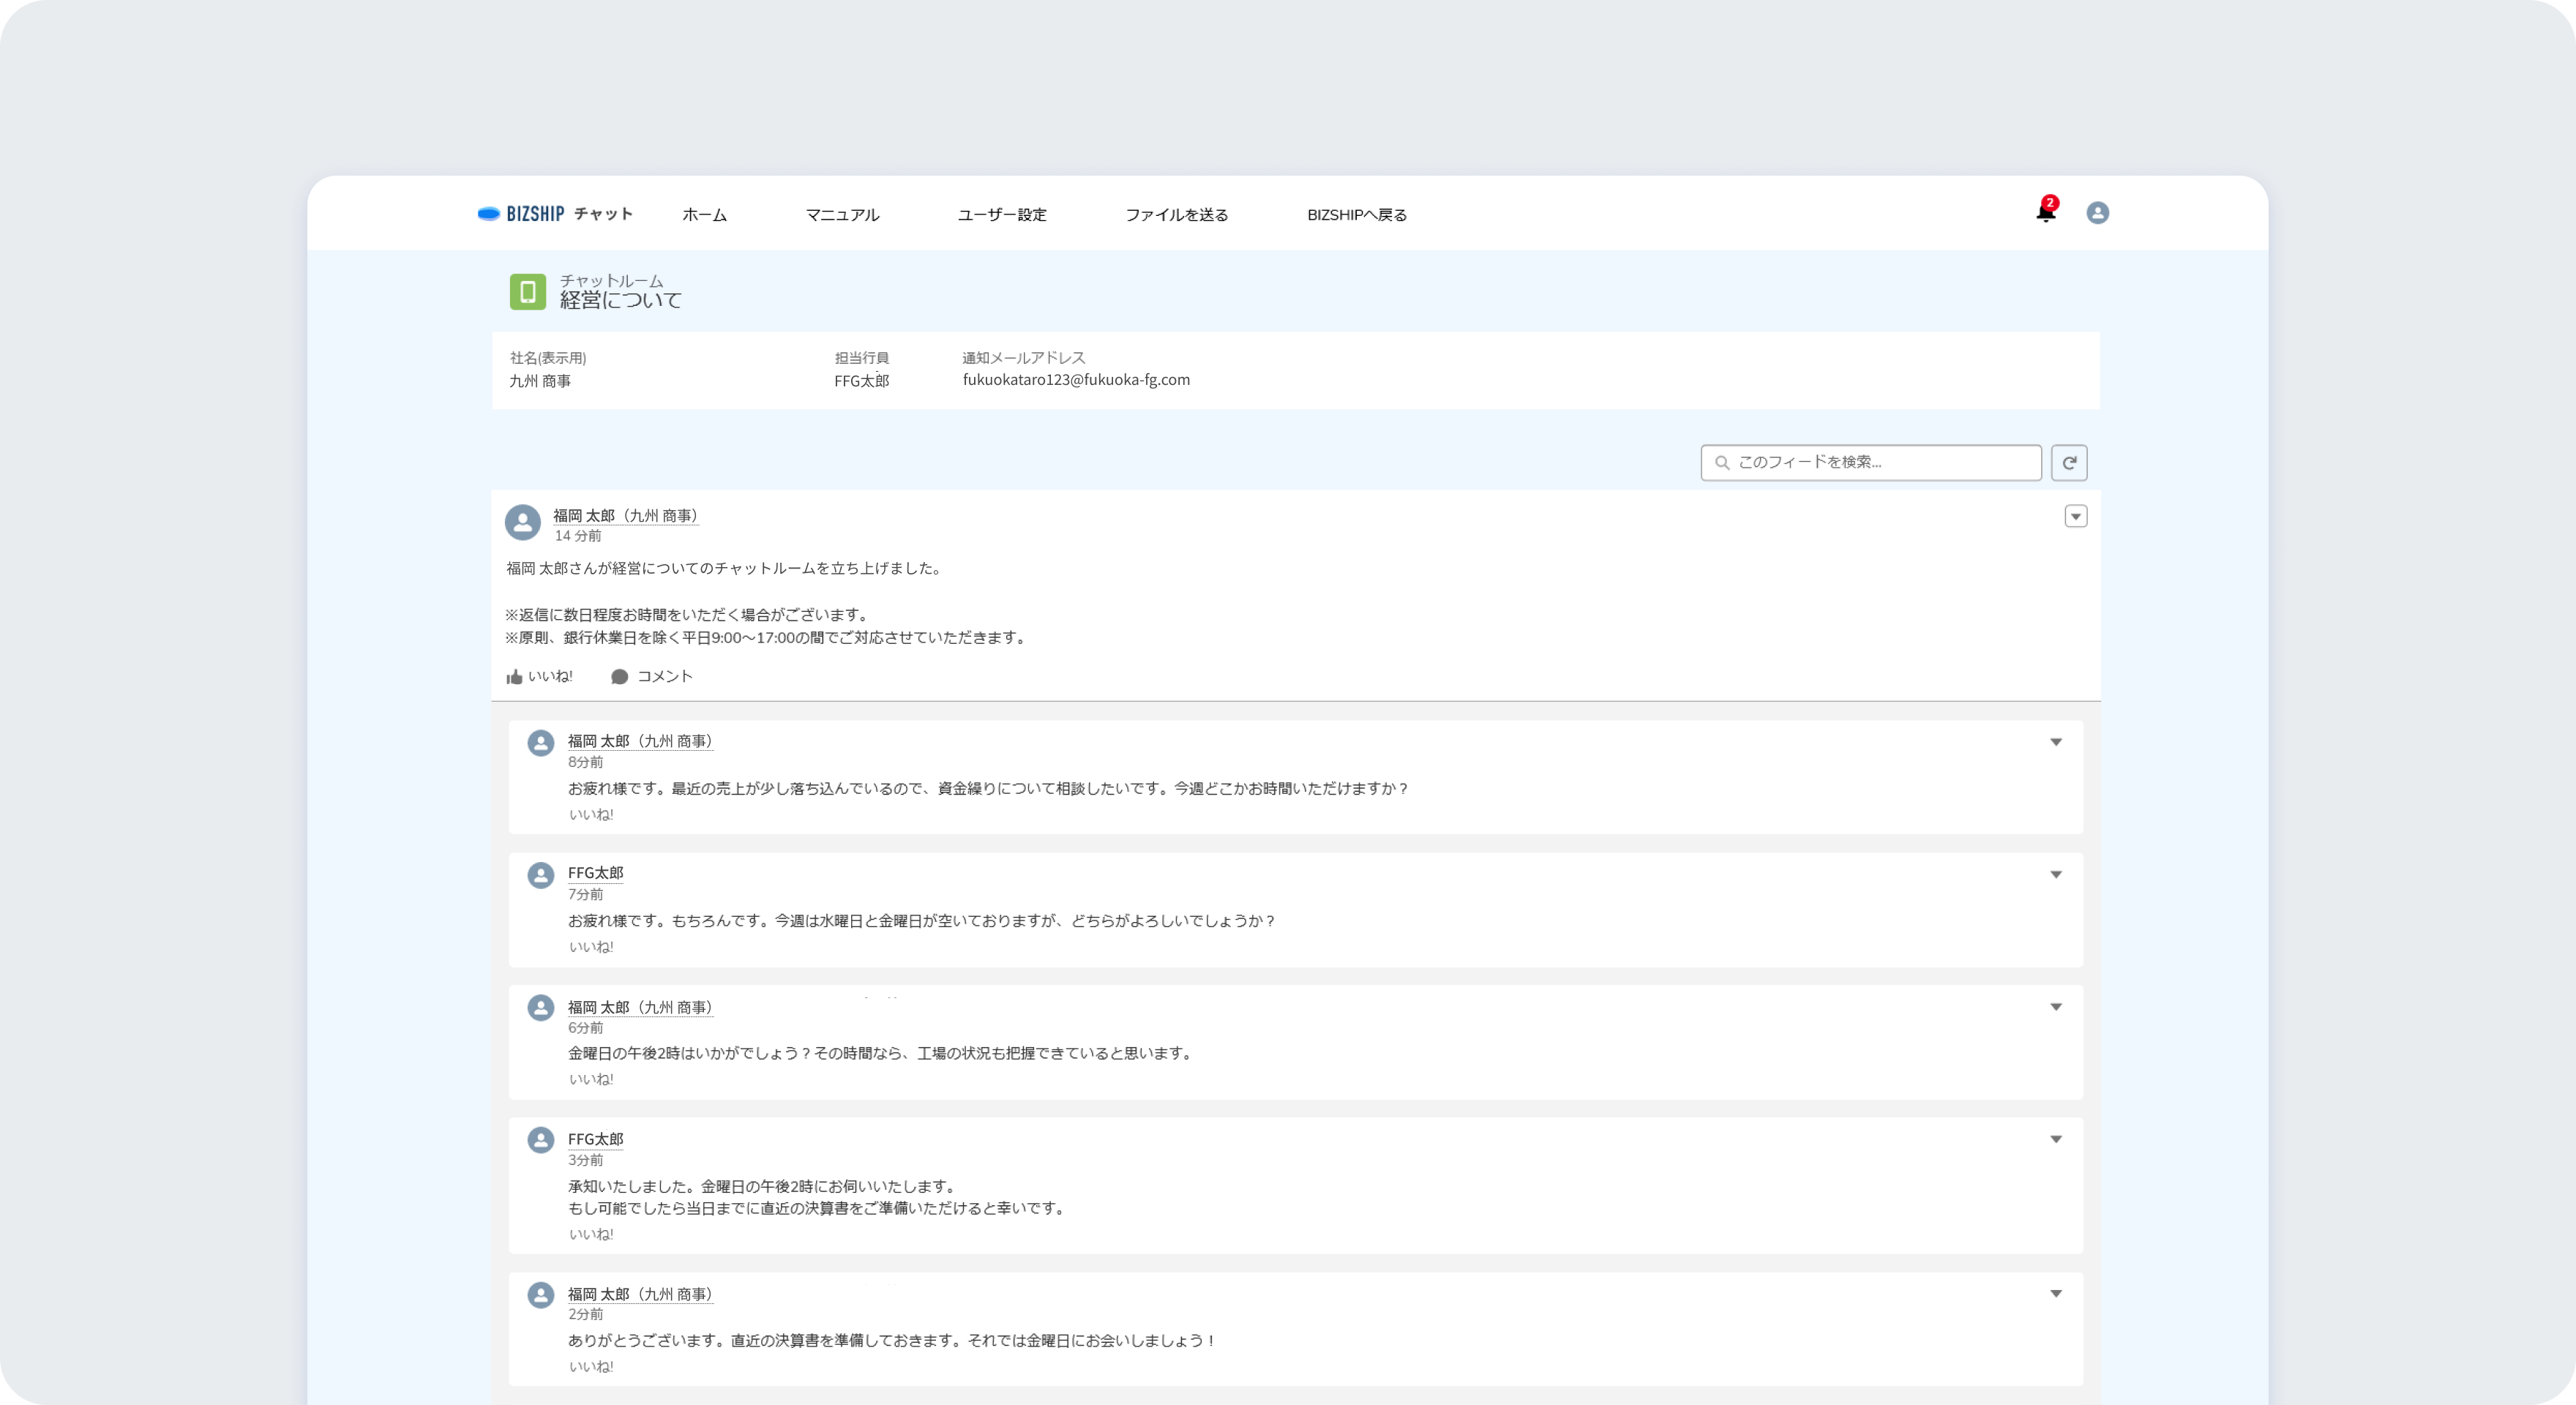The image size is (2576, 1405).
Task: Click the 担当行員 value FFG太郎
Action: (861, 381)
